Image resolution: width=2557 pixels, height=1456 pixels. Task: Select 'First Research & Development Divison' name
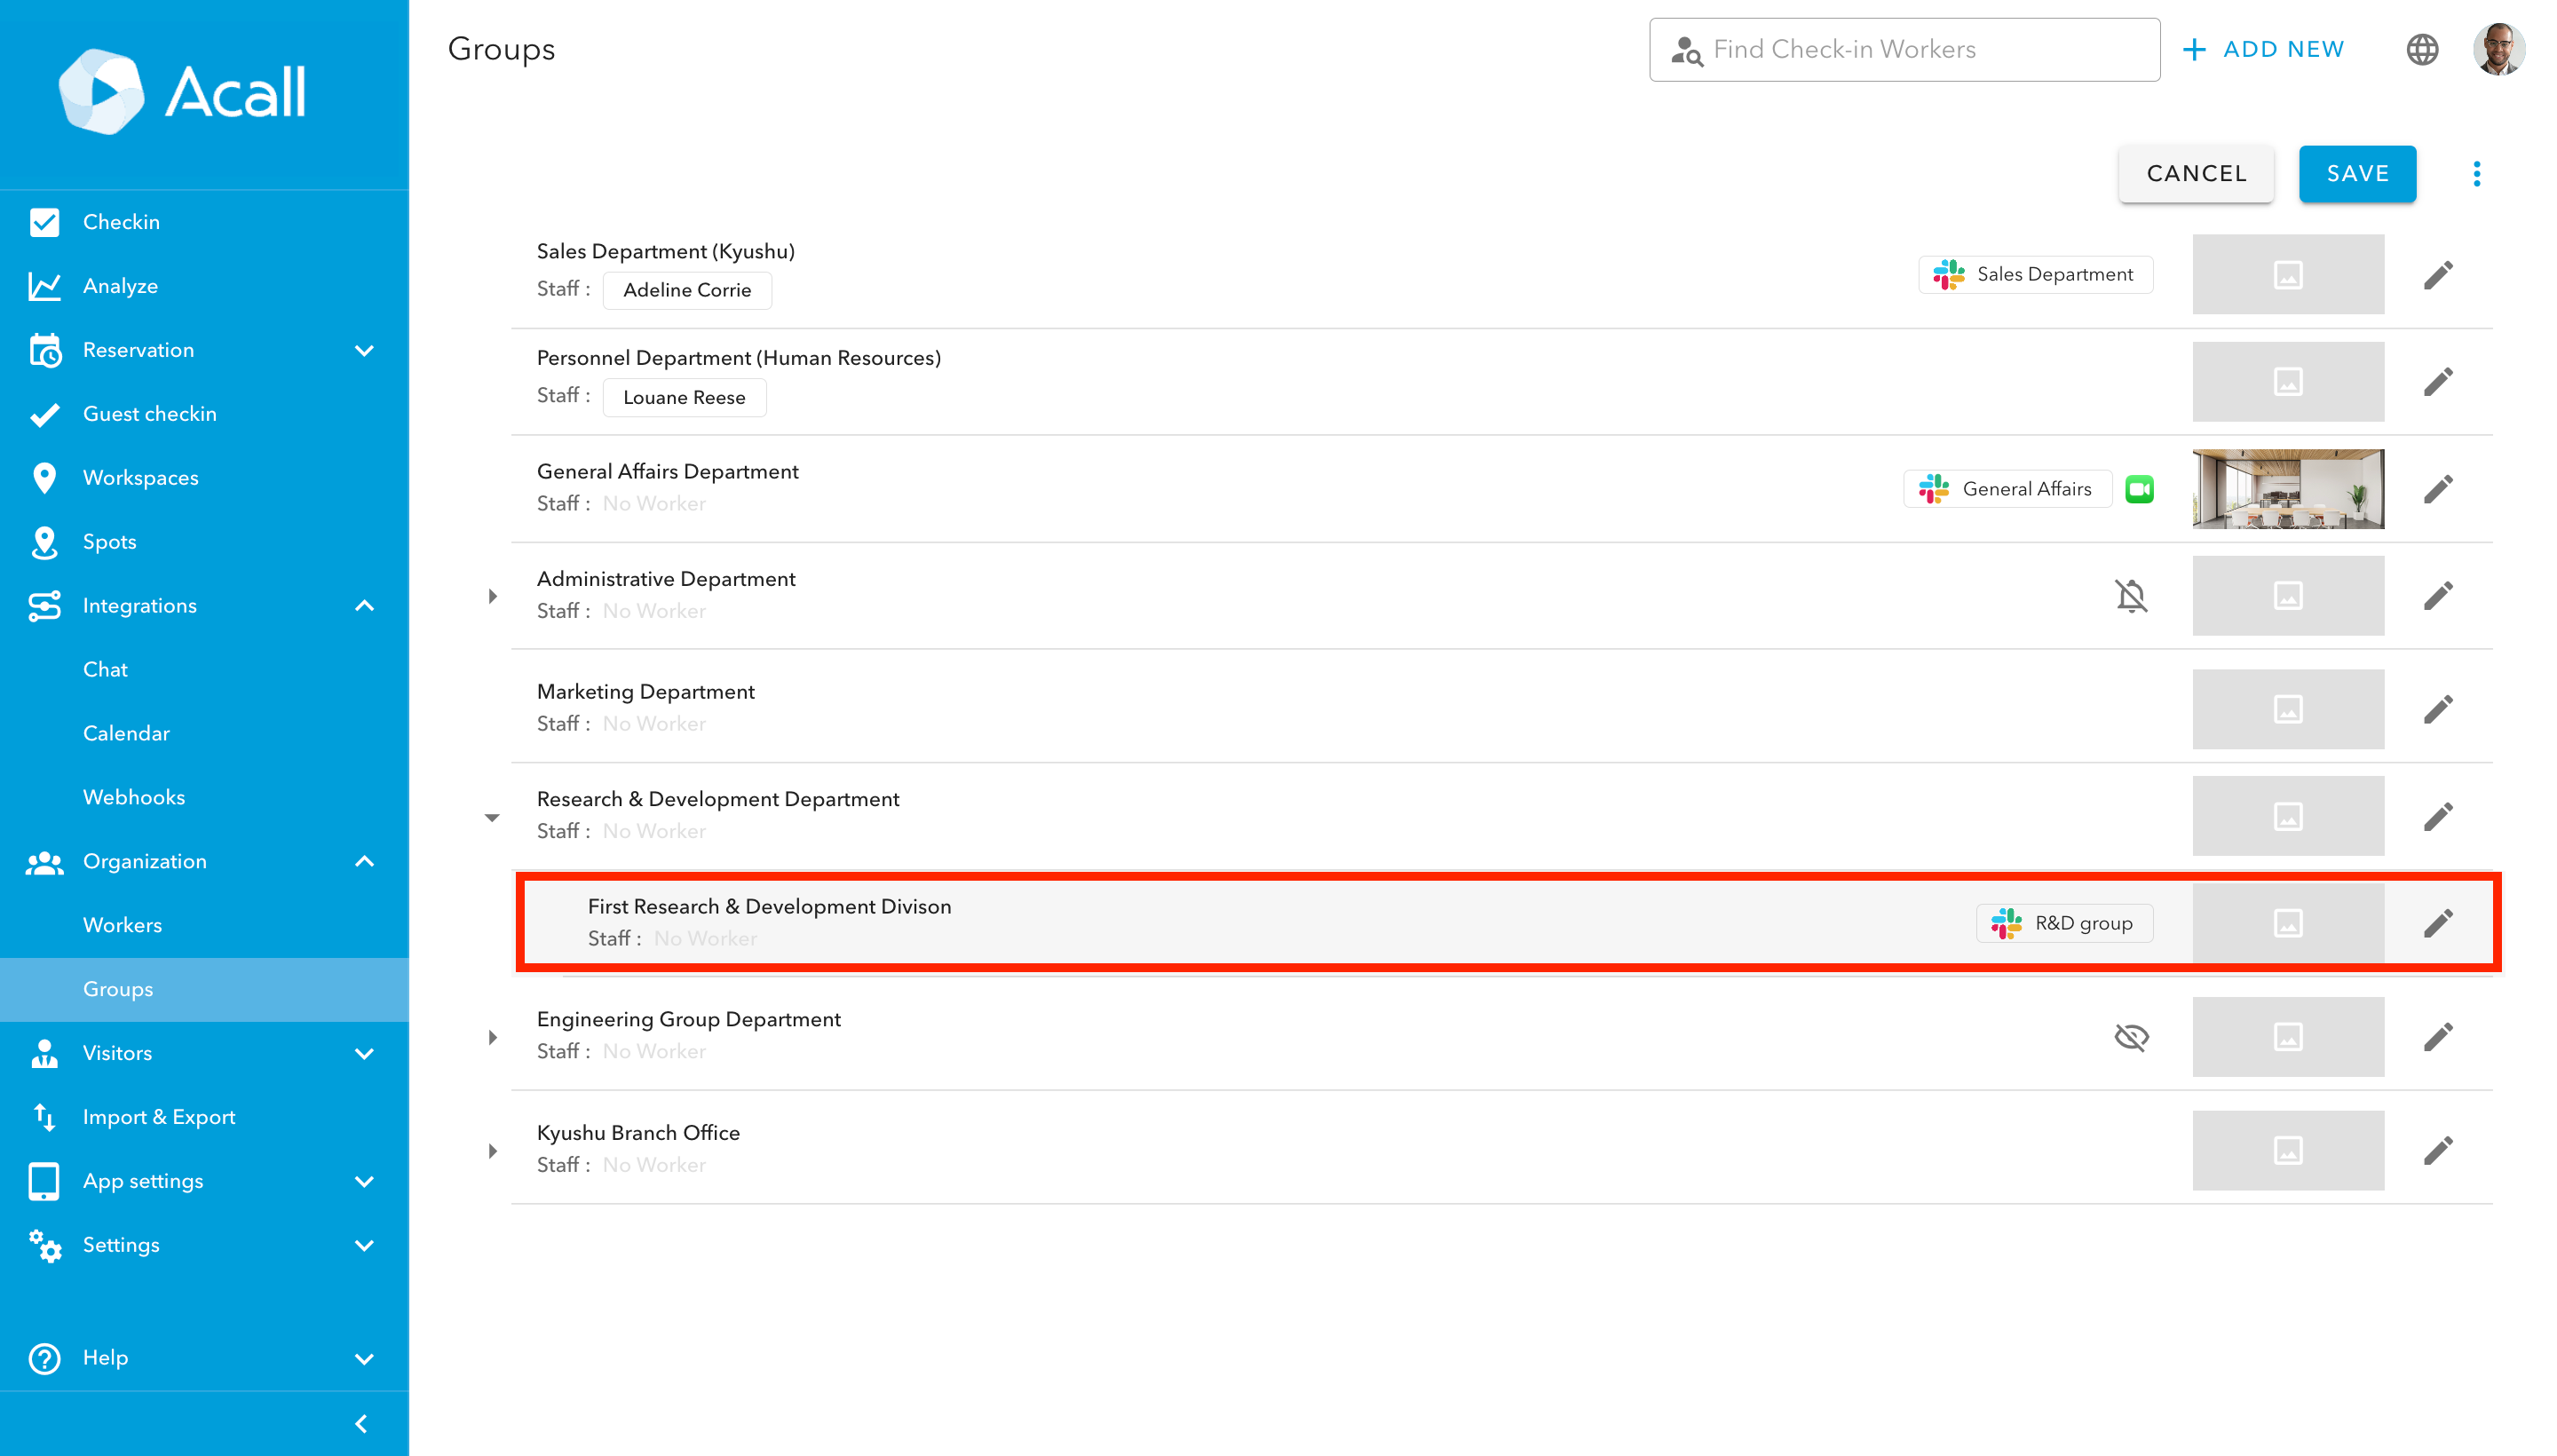click(769, 907)
